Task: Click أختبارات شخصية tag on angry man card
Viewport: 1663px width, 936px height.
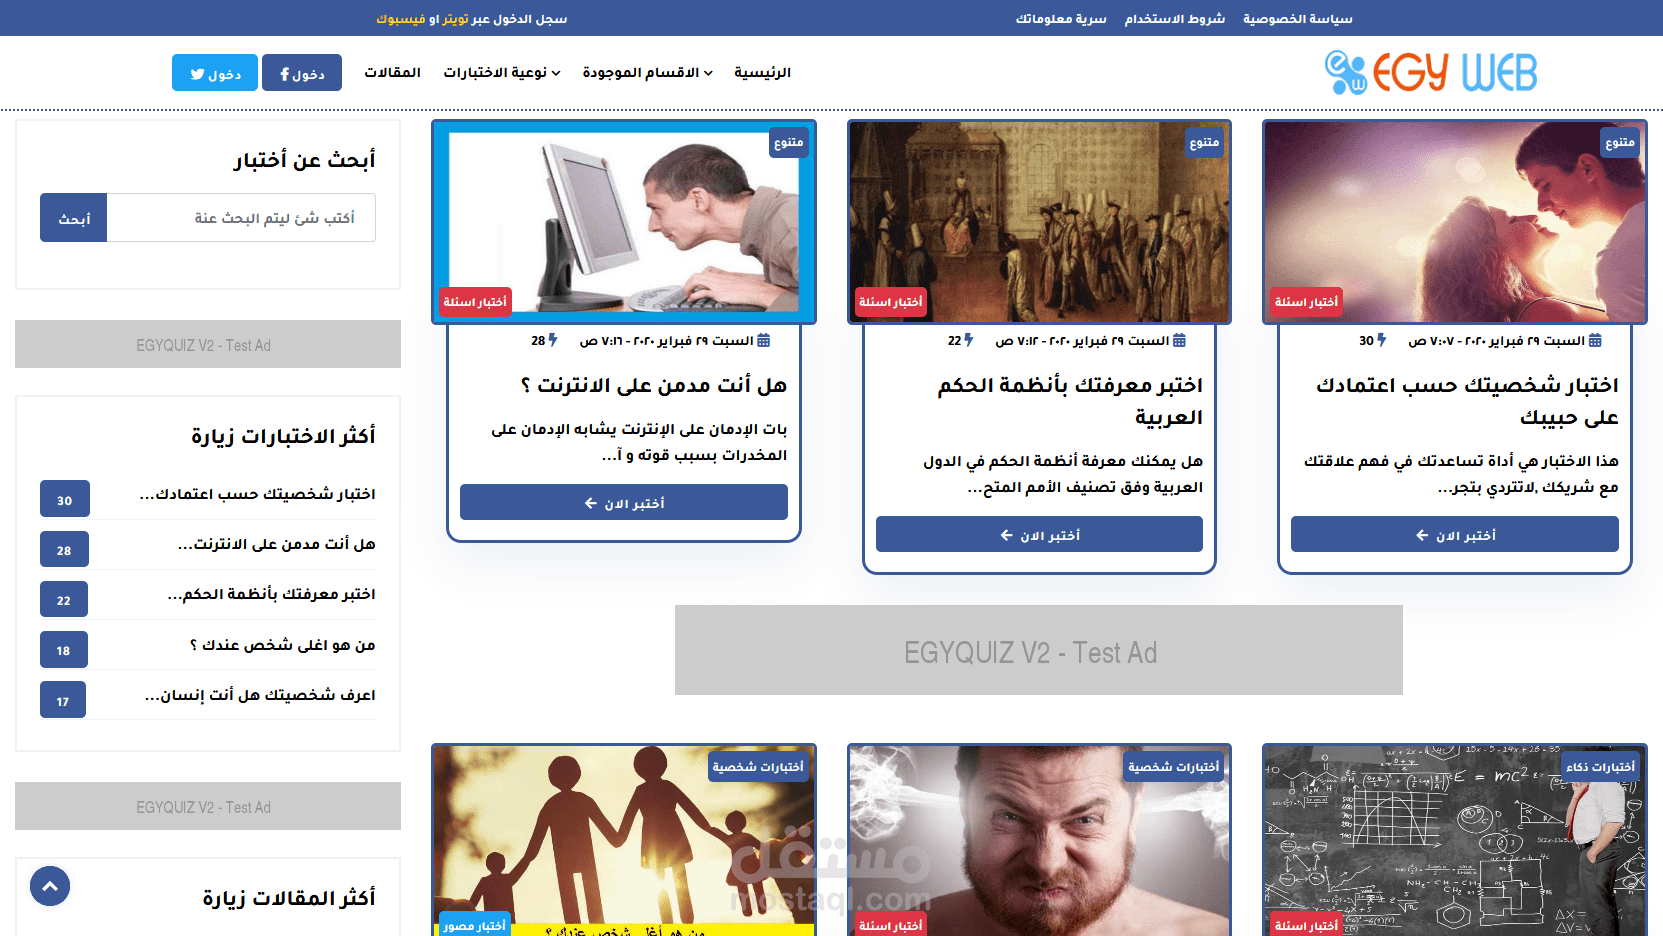Action: [1174, 766]
